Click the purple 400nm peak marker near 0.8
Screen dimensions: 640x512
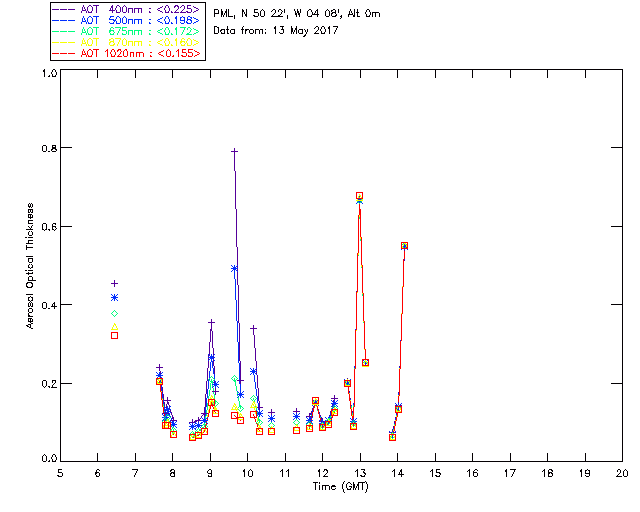(234, 151)
